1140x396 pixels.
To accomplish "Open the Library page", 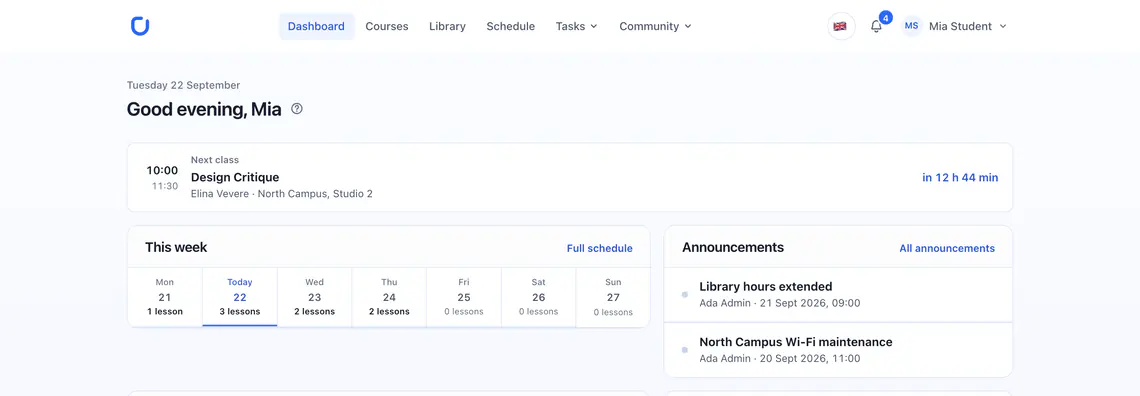I will point(447,26).
